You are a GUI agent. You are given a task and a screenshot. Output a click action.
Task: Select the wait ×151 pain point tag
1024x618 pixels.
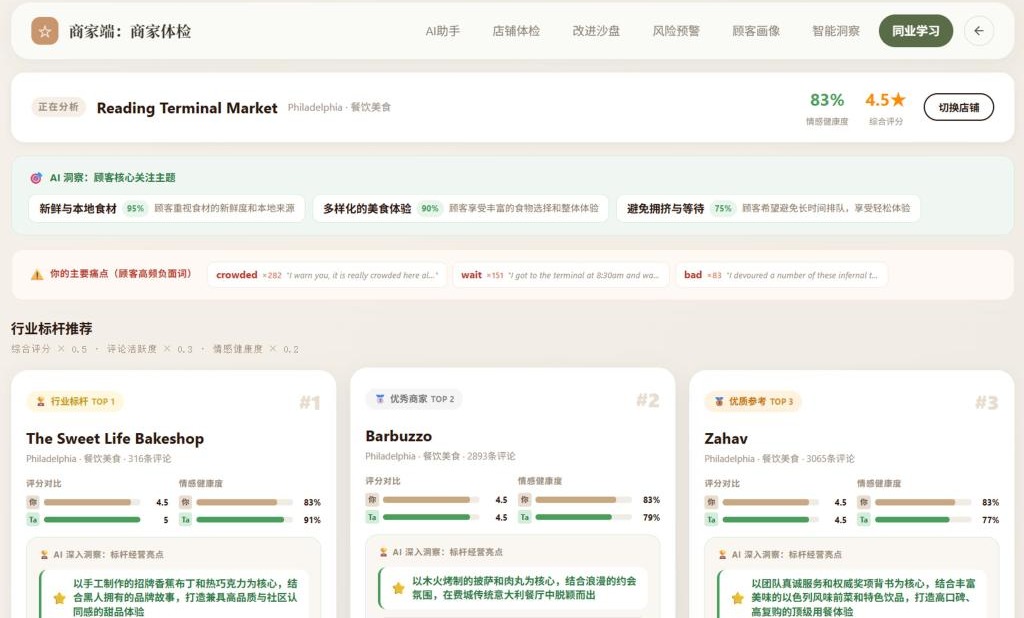coord(561,275)
